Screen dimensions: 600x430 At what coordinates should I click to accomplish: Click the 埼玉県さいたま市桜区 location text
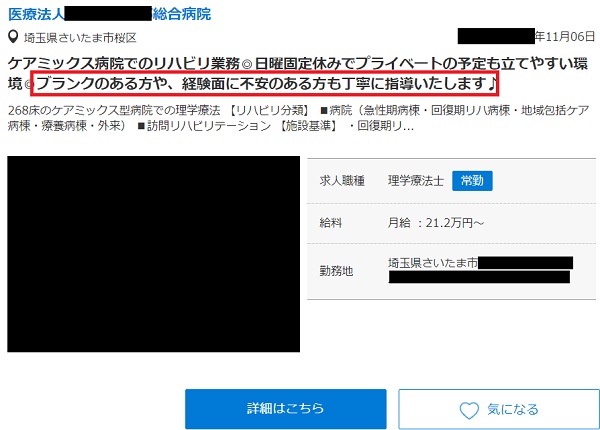coord(80,37)
